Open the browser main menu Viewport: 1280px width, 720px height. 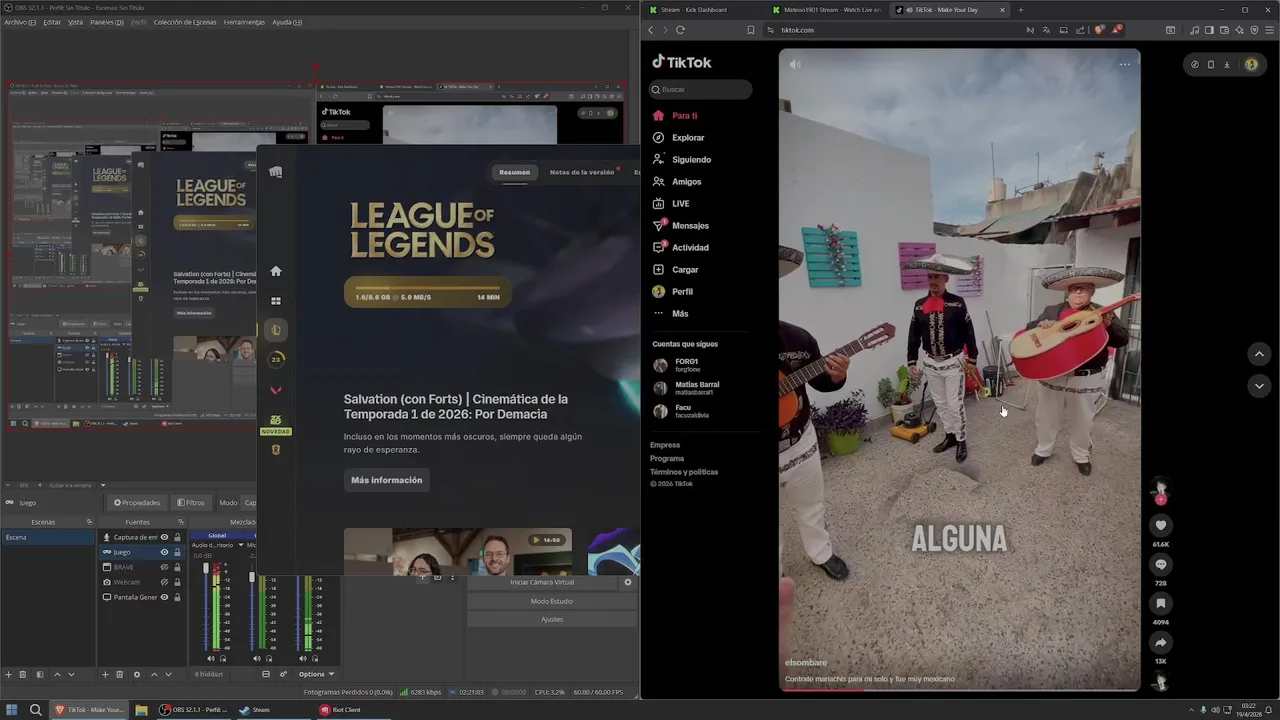coord(1268,30)
